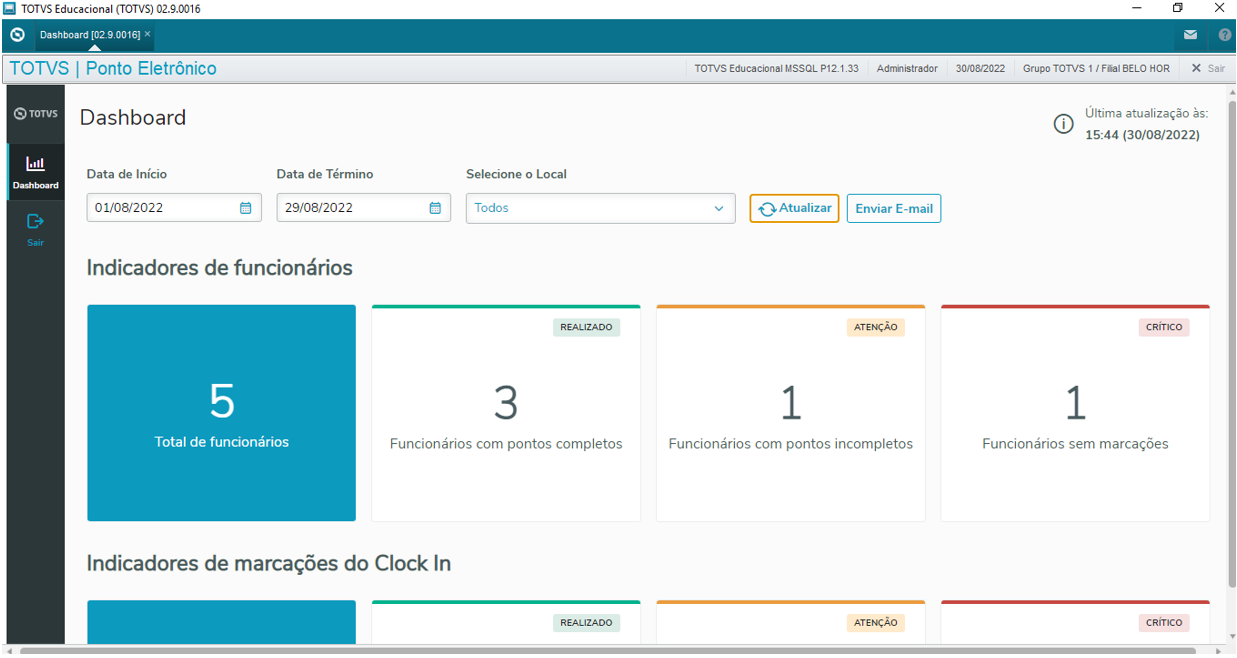Select Grupo TOTVS 1 / Filial BELO HOR
This screenshot has height=658, width=1237.
pos(1096,68)
